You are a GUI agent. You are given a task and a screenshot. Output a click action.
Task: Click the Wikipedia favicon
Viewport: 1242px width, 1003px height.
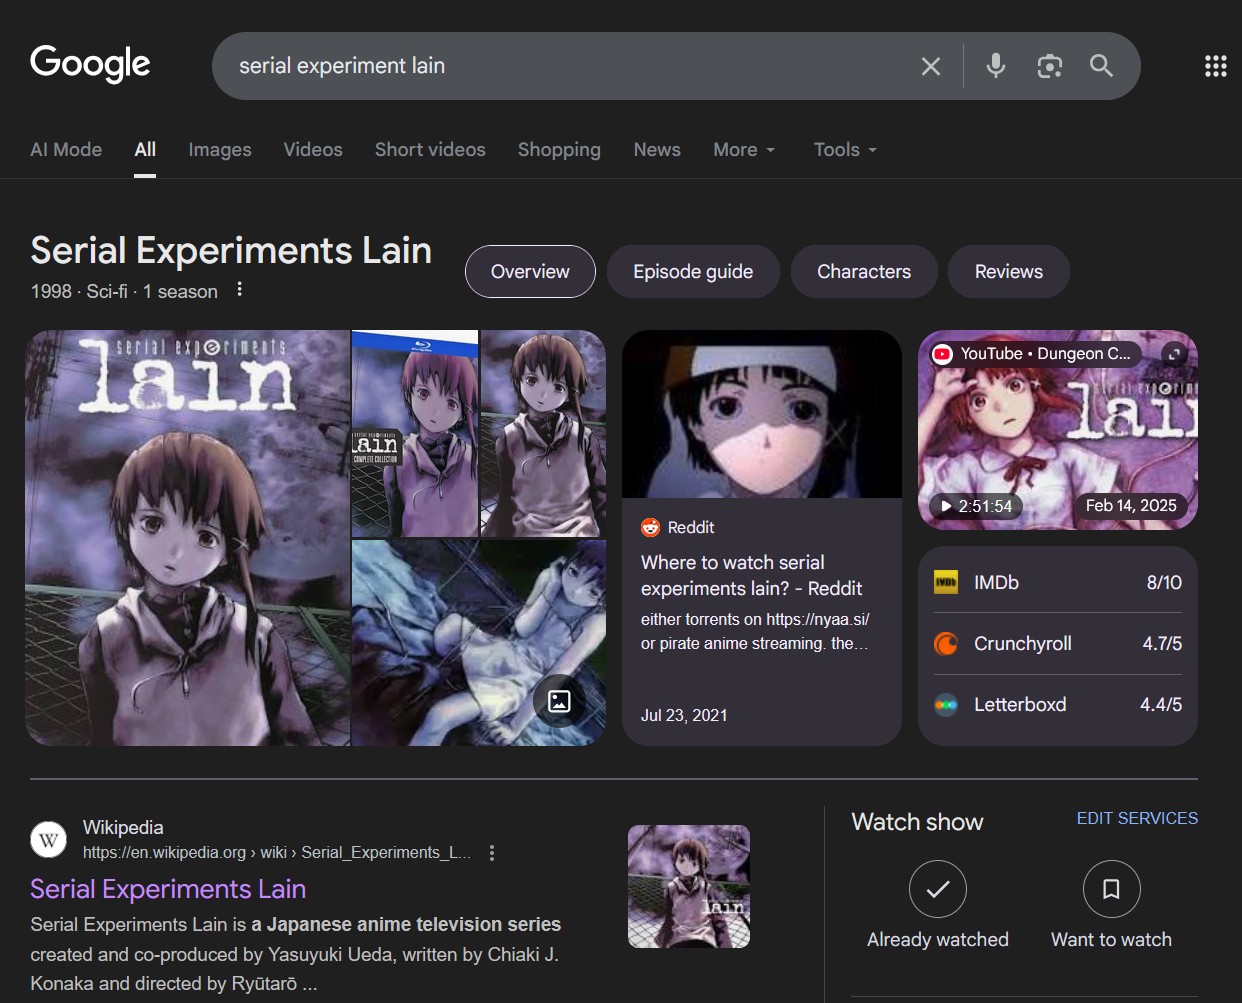49,840
